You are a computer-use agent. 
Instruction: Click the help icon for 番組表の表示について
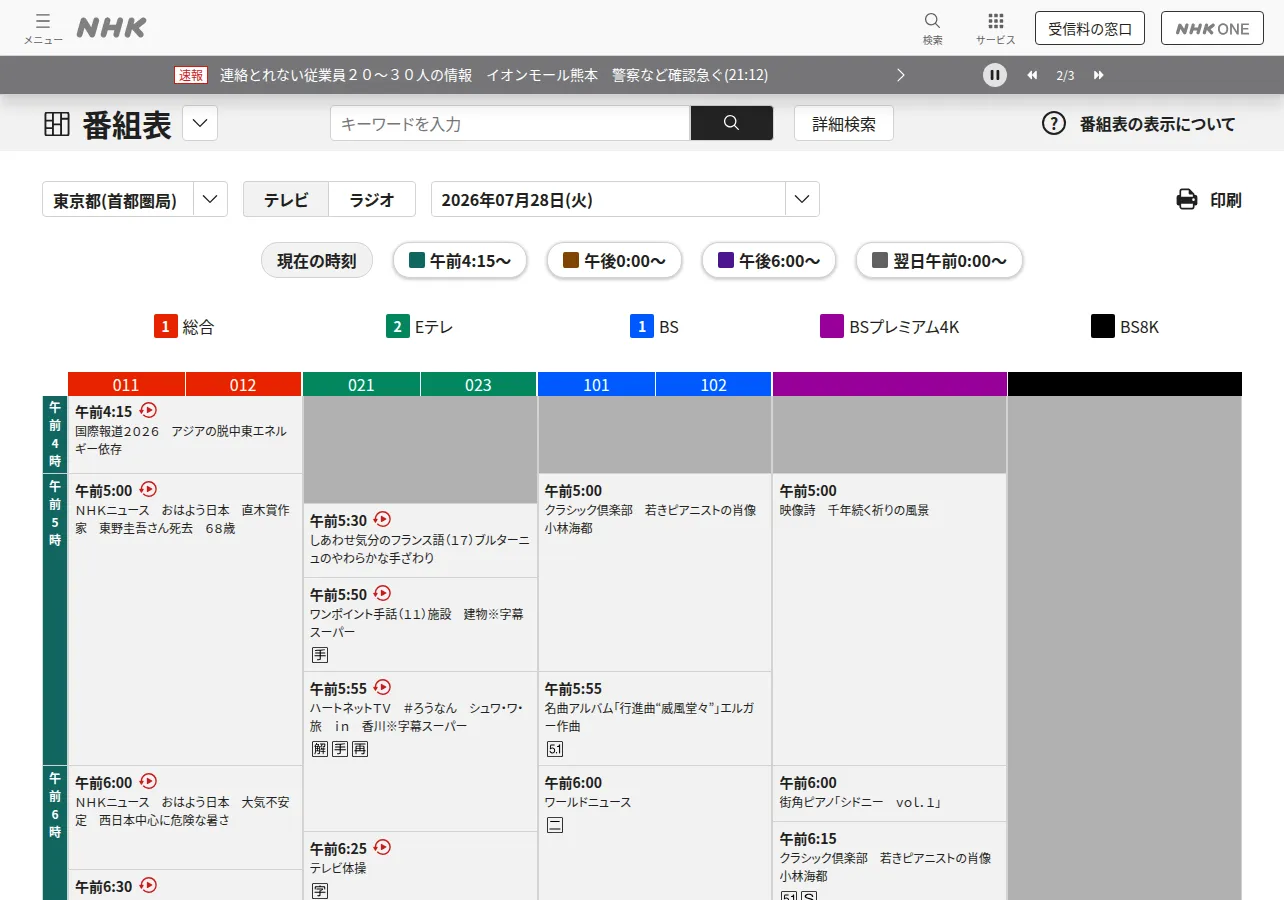(x=1053, y=124)
